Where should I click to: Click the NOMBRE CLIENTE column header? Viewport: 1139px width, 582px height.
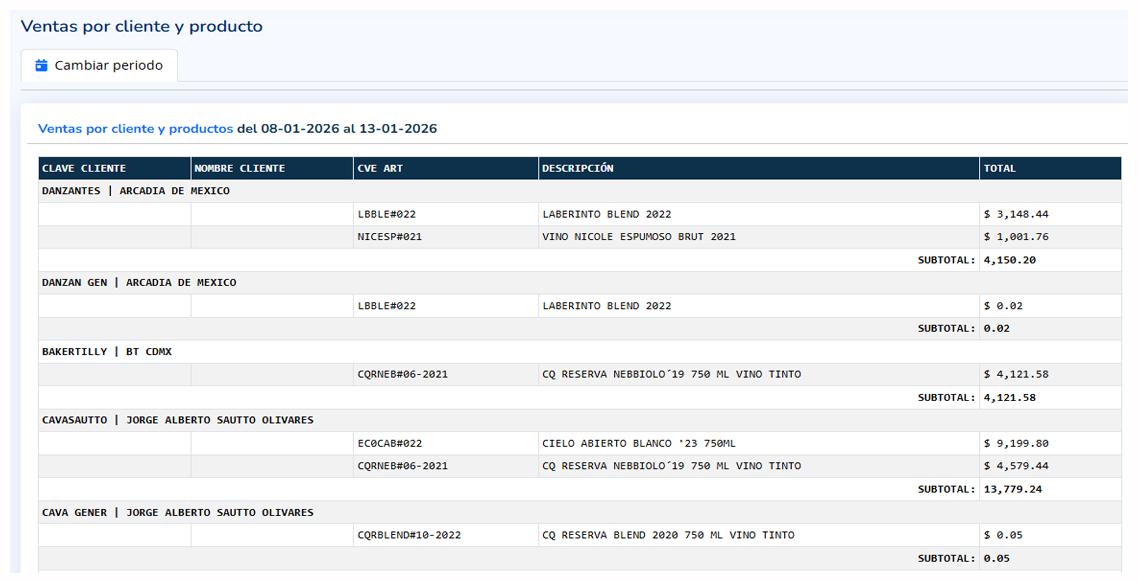(240, 168)
